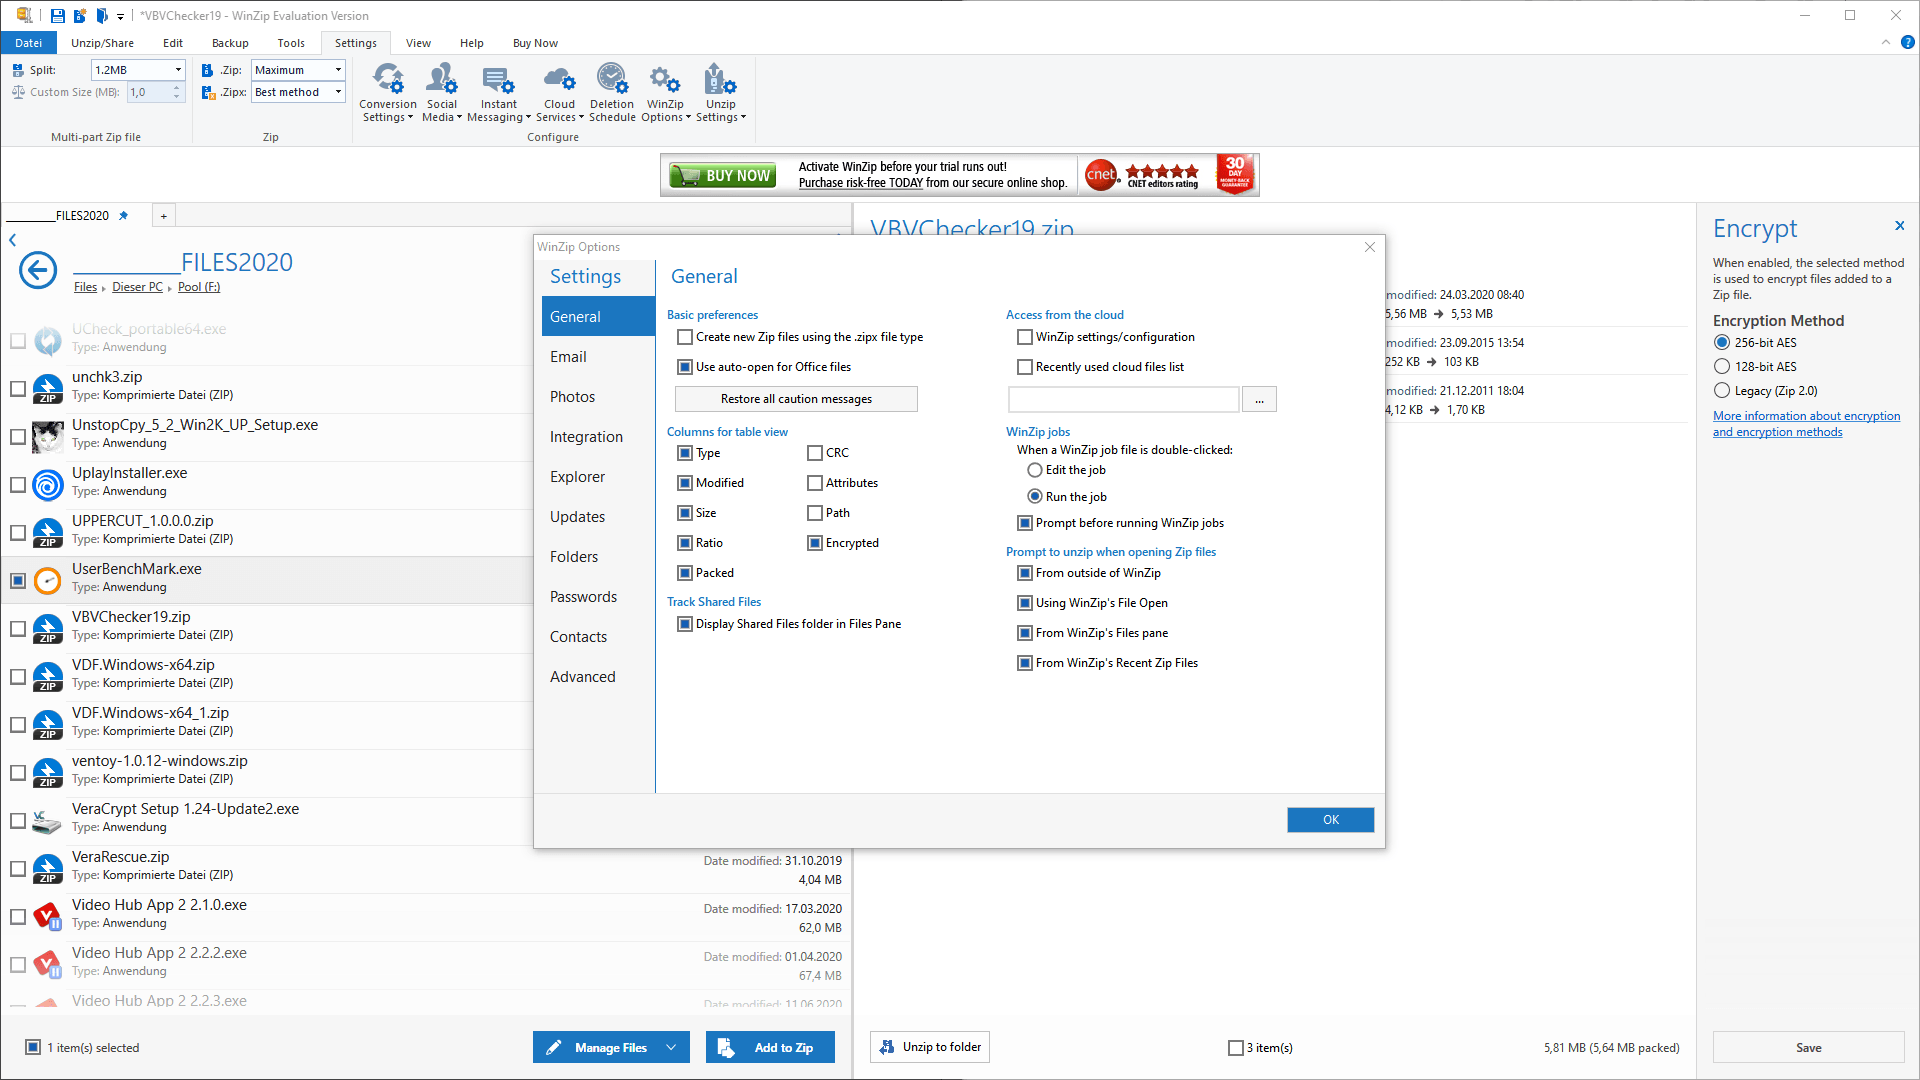Expand the breadcrumb arrow after Dieser PC
The height and width of the screenshot is (1080, 1920).
pyautogui.click(x=170, y=288)
